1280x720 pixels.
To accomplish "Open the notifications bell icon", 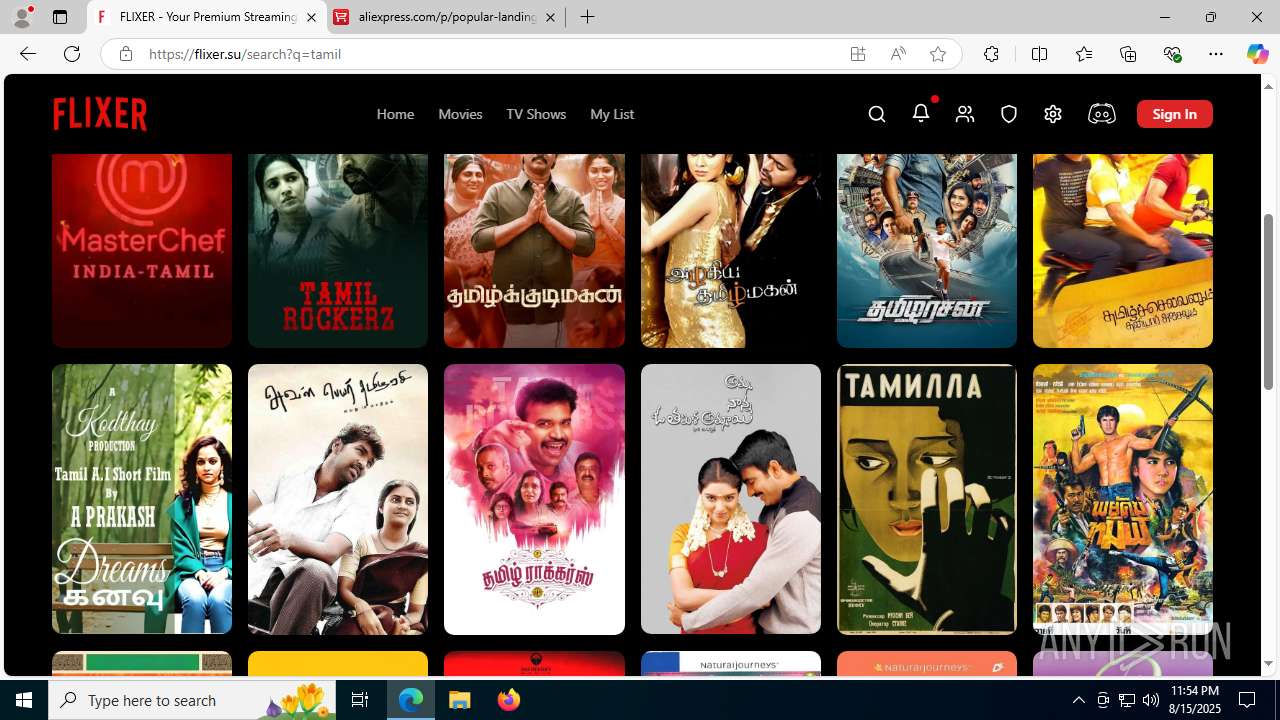I will click(921, 113).
